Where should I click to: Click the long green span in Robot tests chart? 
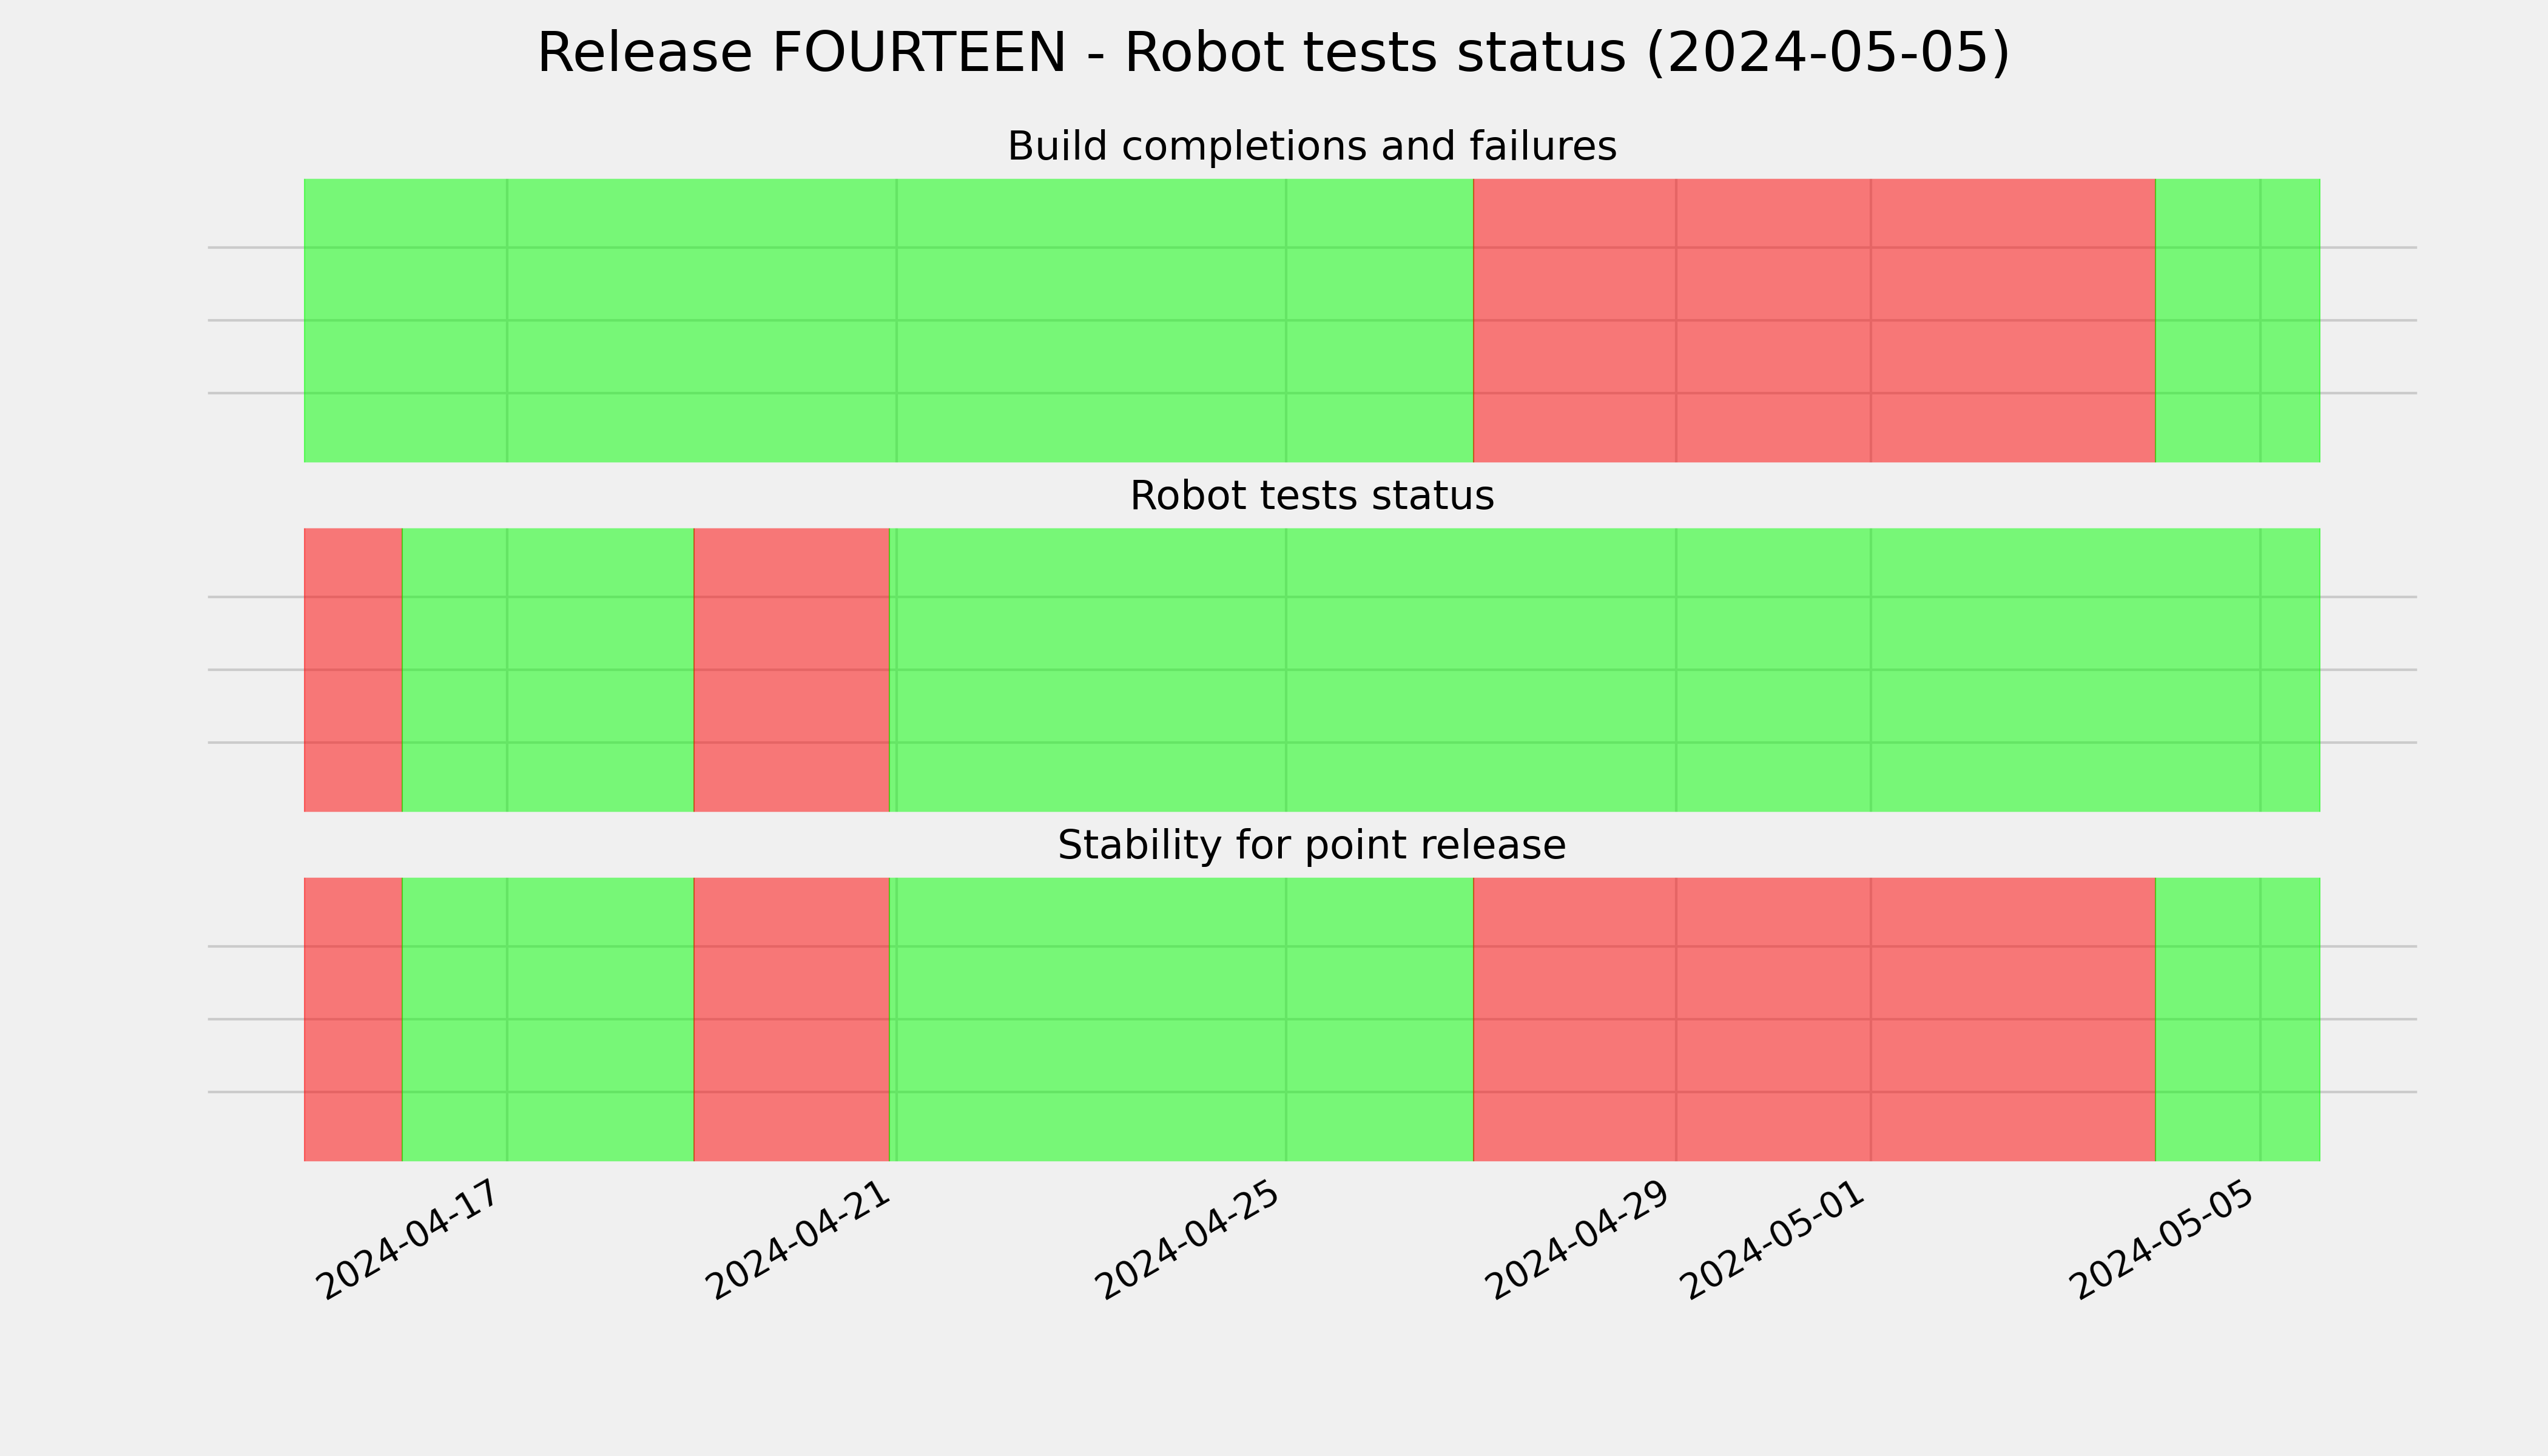[x=1605, y=669]
